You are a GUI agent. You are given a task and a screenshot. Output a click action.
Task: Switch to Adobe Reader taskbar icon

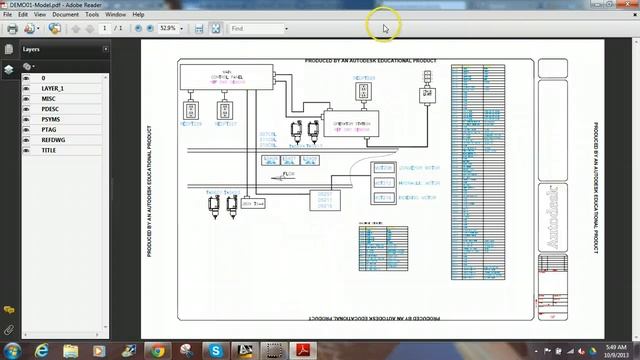(x=303, y=351)
